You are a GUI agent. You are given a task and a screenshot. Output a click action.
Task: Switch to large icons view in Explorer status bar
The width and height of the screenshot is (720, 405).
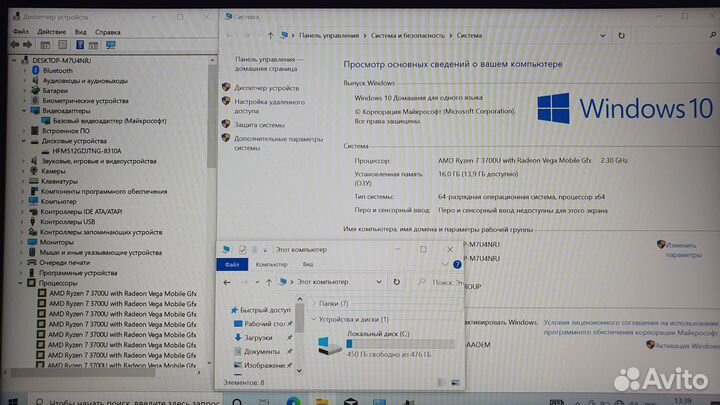tap(455, 382)
